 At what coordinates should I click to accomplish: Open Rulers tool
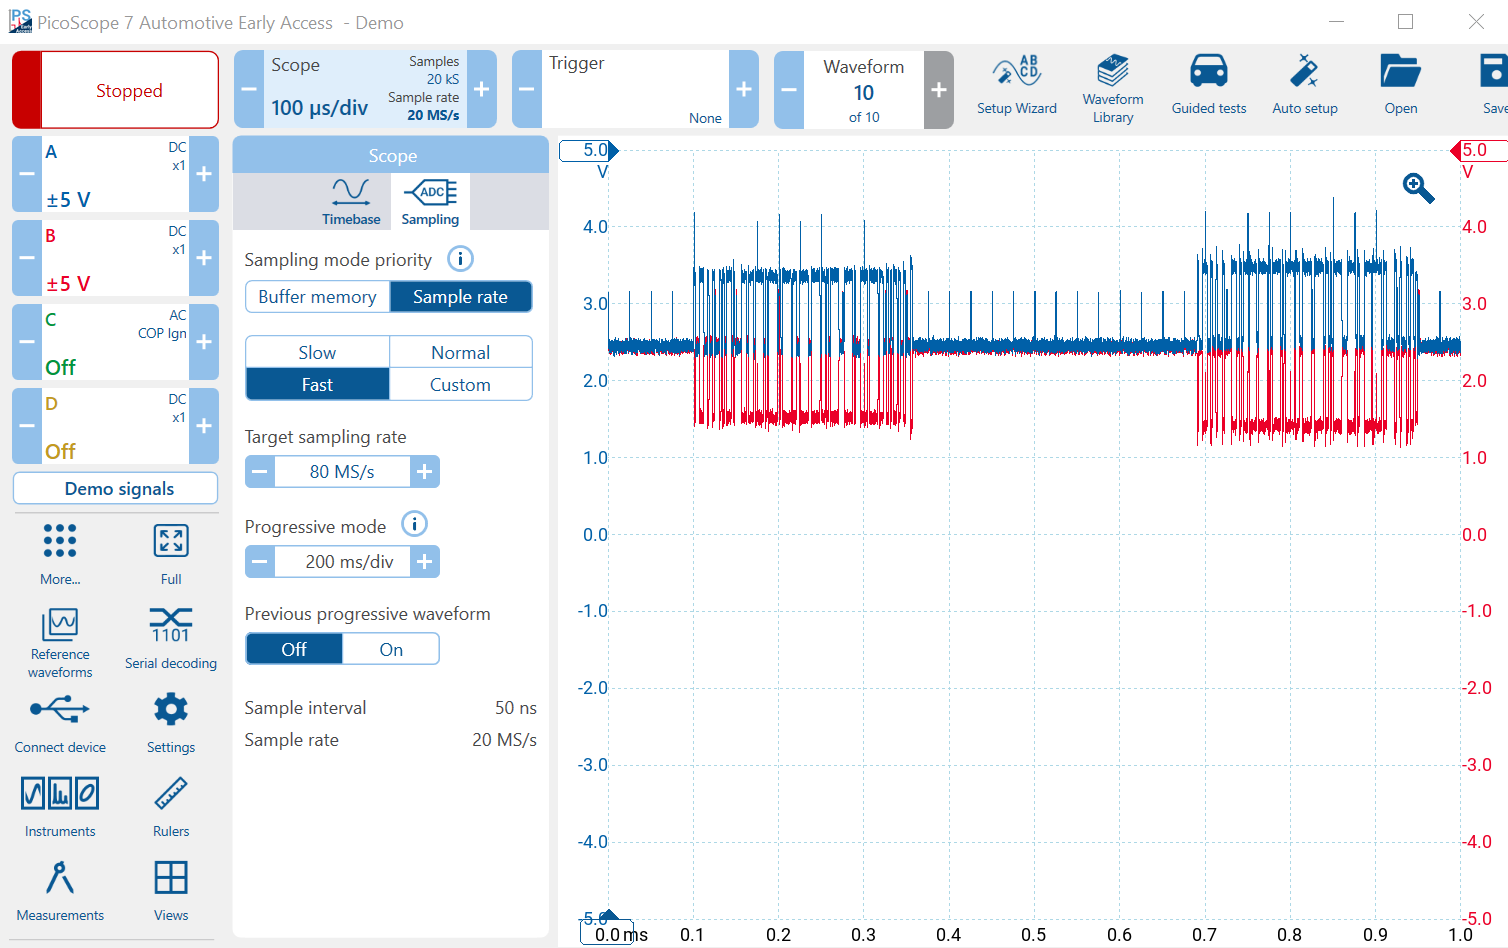[171, 806]
